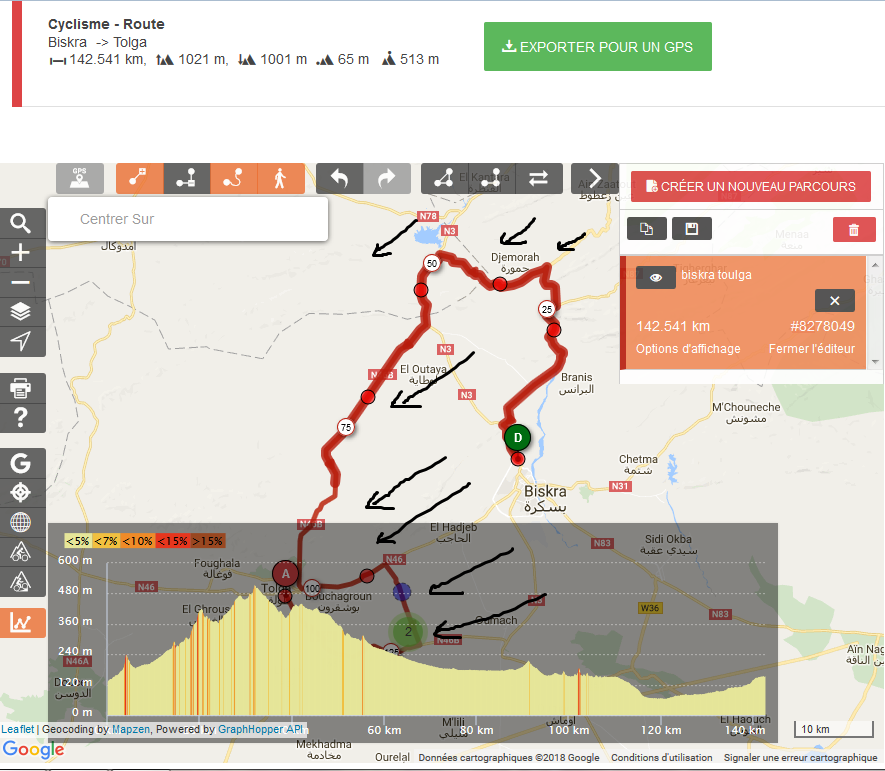Click the Google logo on map
Viewport: 885px width, 771px height.
(x=33, y=750)
